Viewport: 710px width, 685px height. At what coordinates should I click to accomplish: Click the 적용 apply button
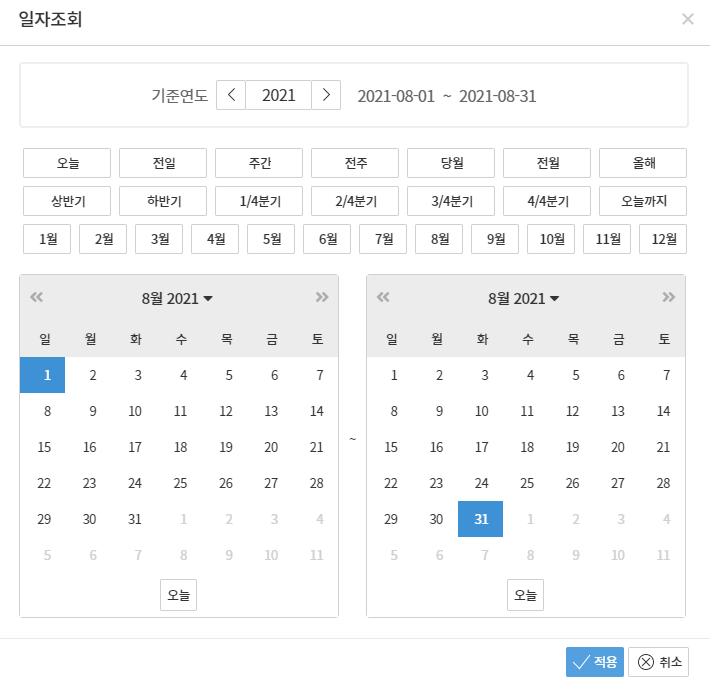point(595,661)
